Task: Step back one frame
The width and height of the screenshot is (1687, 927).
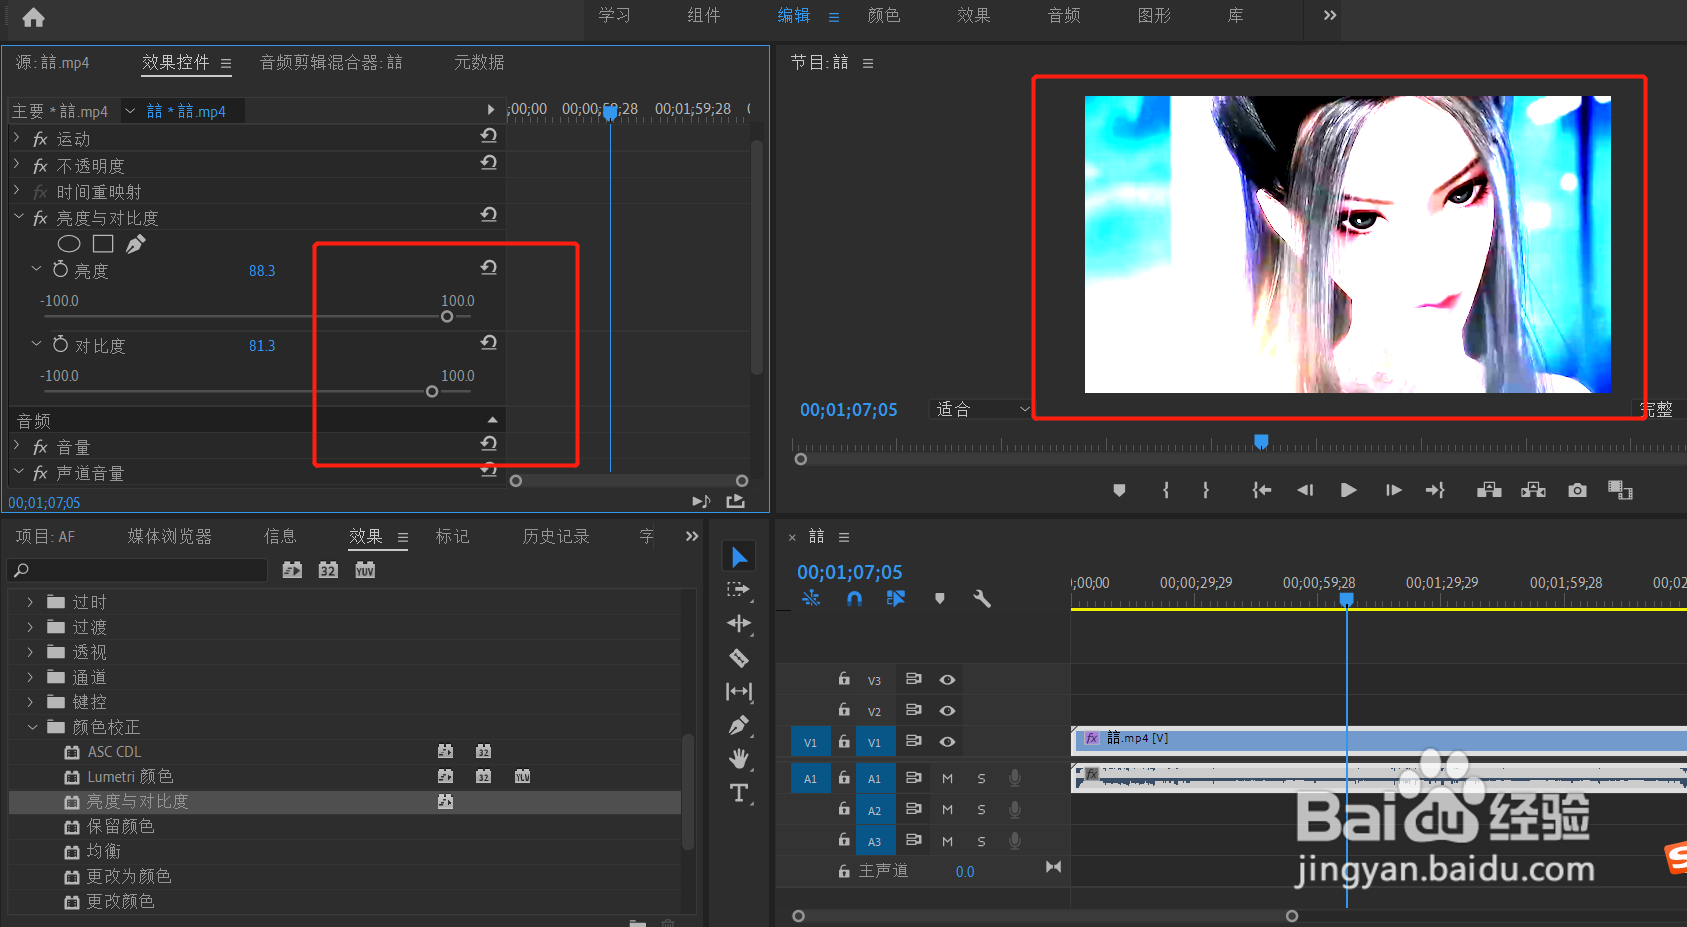Action: [1305, 490]
